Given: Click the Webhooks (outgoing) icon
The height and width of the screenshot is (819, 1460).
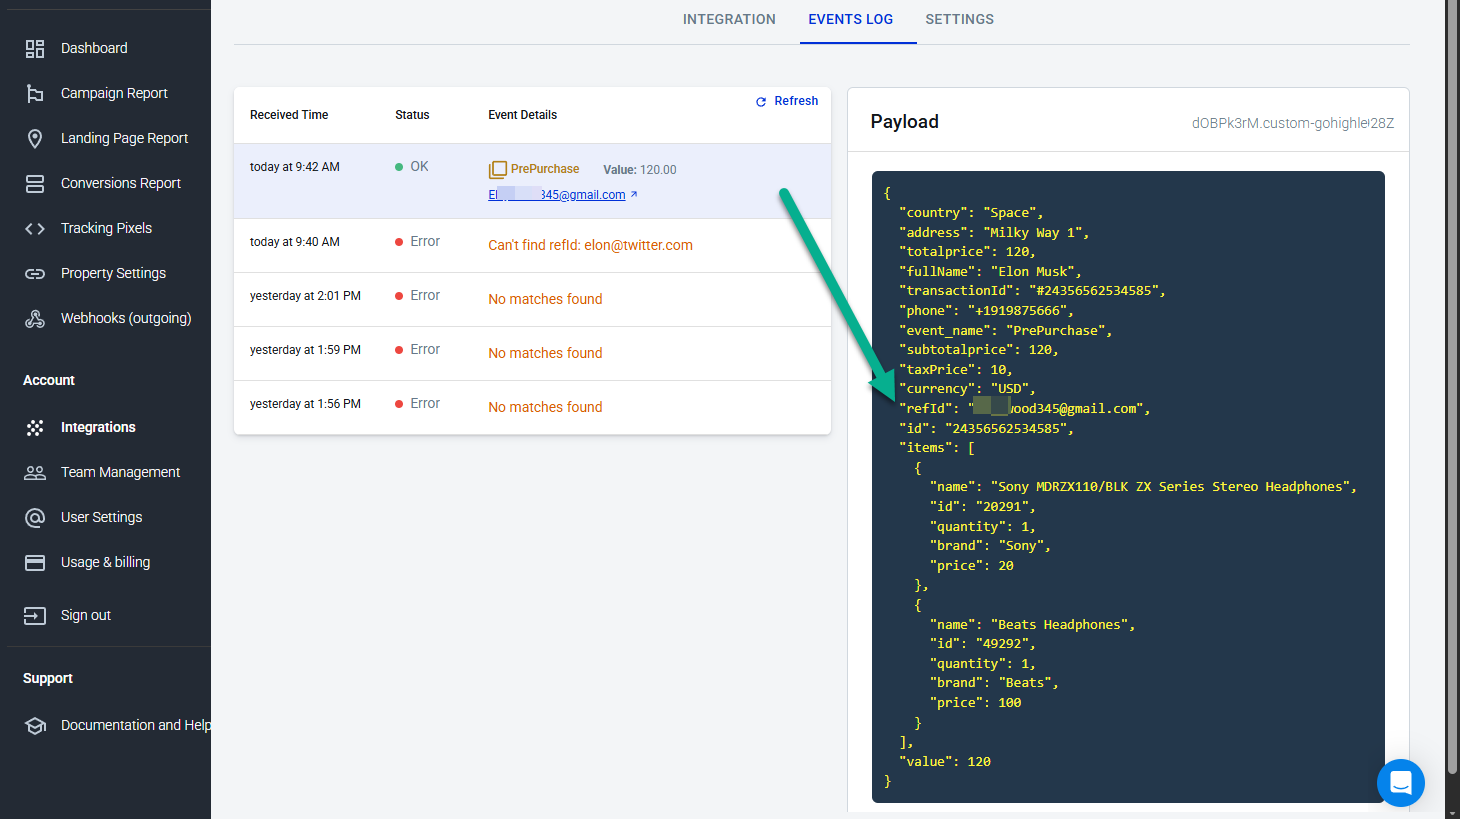Looking at the screenshot, I should (35, 318).
